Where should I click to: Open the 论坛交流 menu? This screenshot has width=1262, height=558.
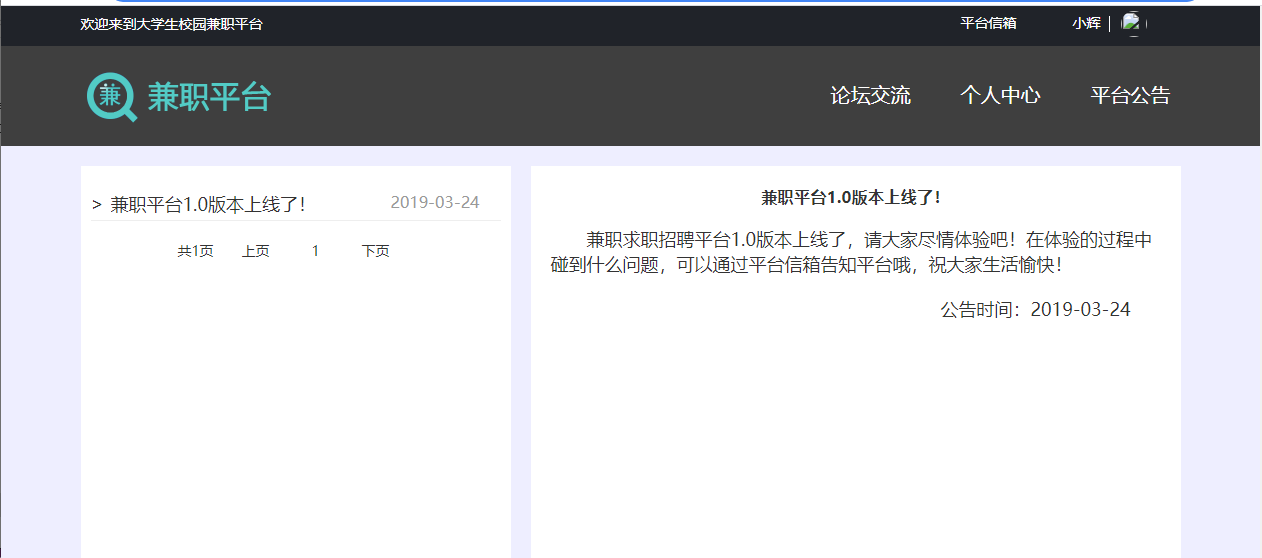870,96
